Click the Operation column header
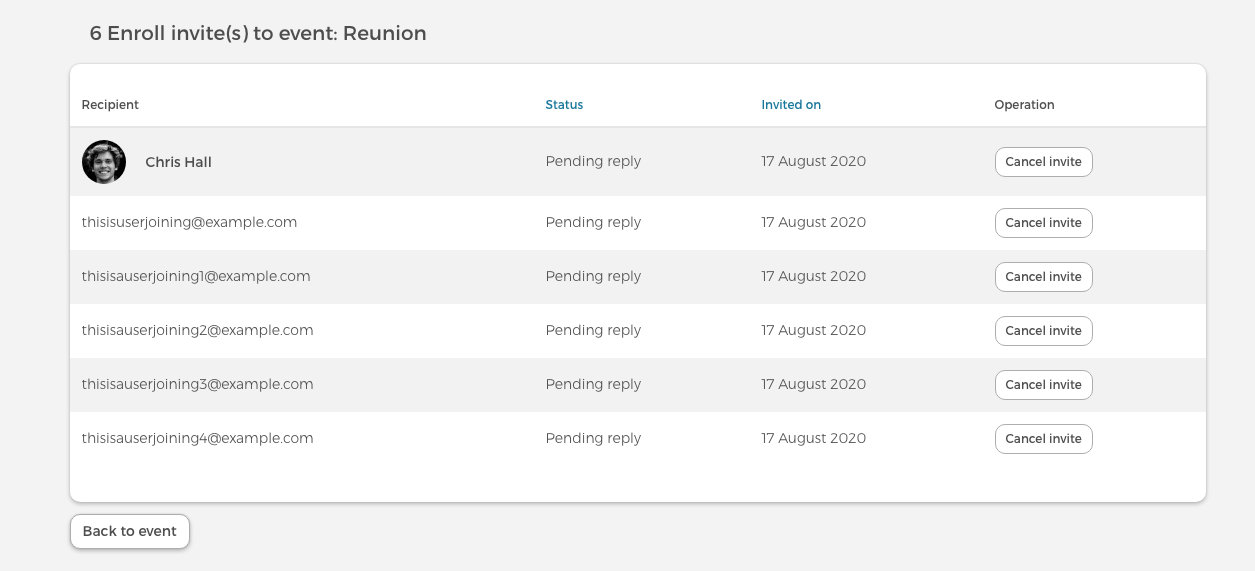Viewport: 1255px width, 571px height. 1024,105
